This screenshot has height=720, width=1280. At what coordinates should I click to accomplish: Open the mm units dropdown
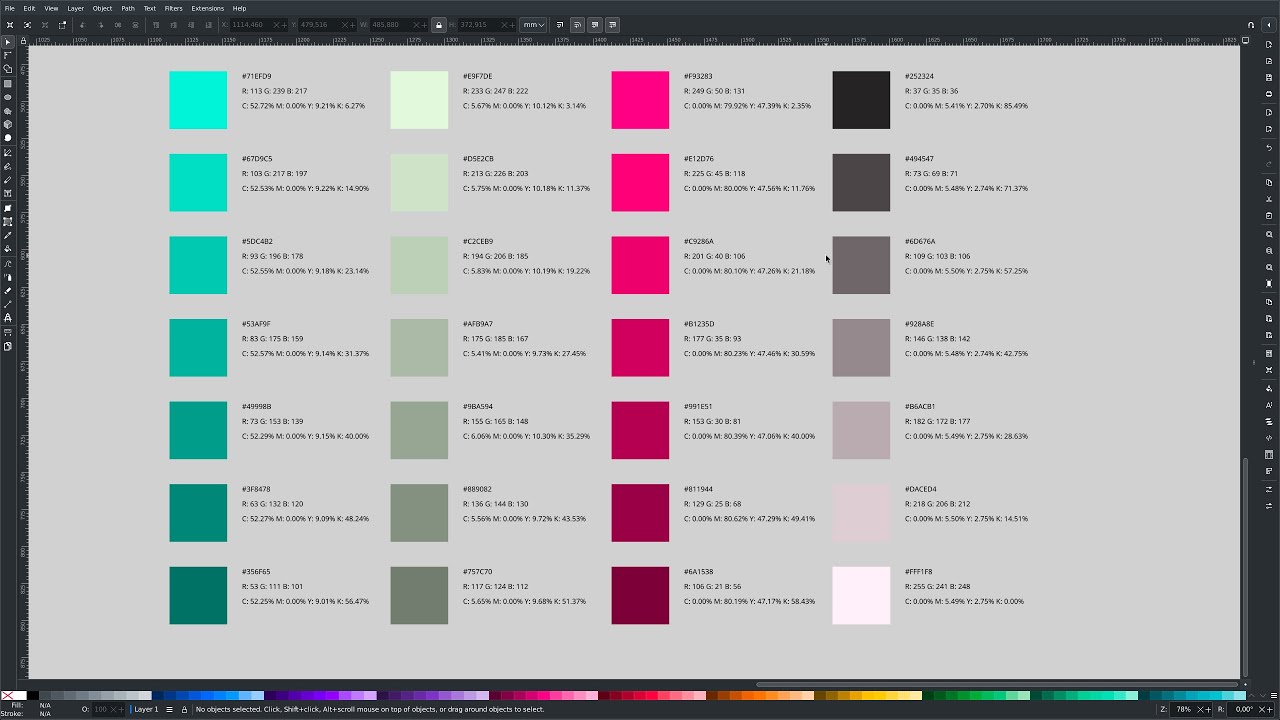point(534,25)
